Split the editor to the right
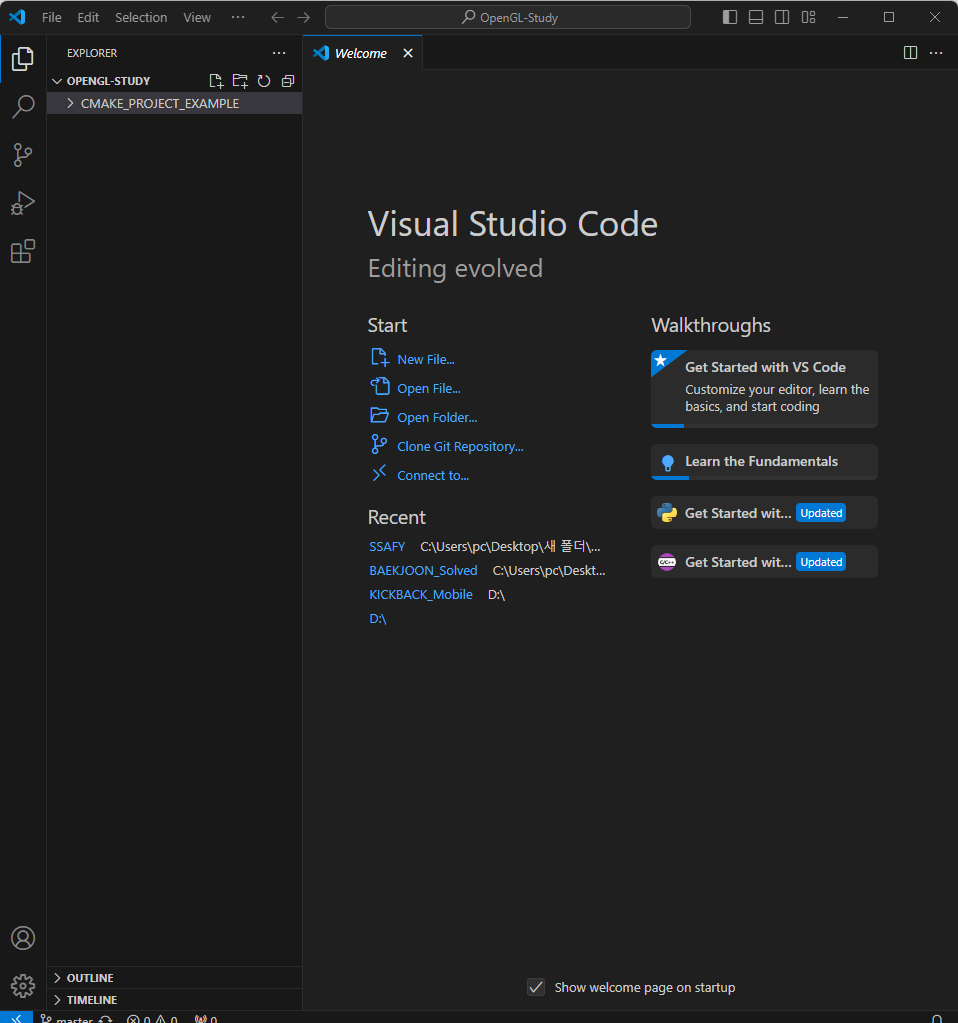Screen dimensions: 958x1023 pos(910,53)
